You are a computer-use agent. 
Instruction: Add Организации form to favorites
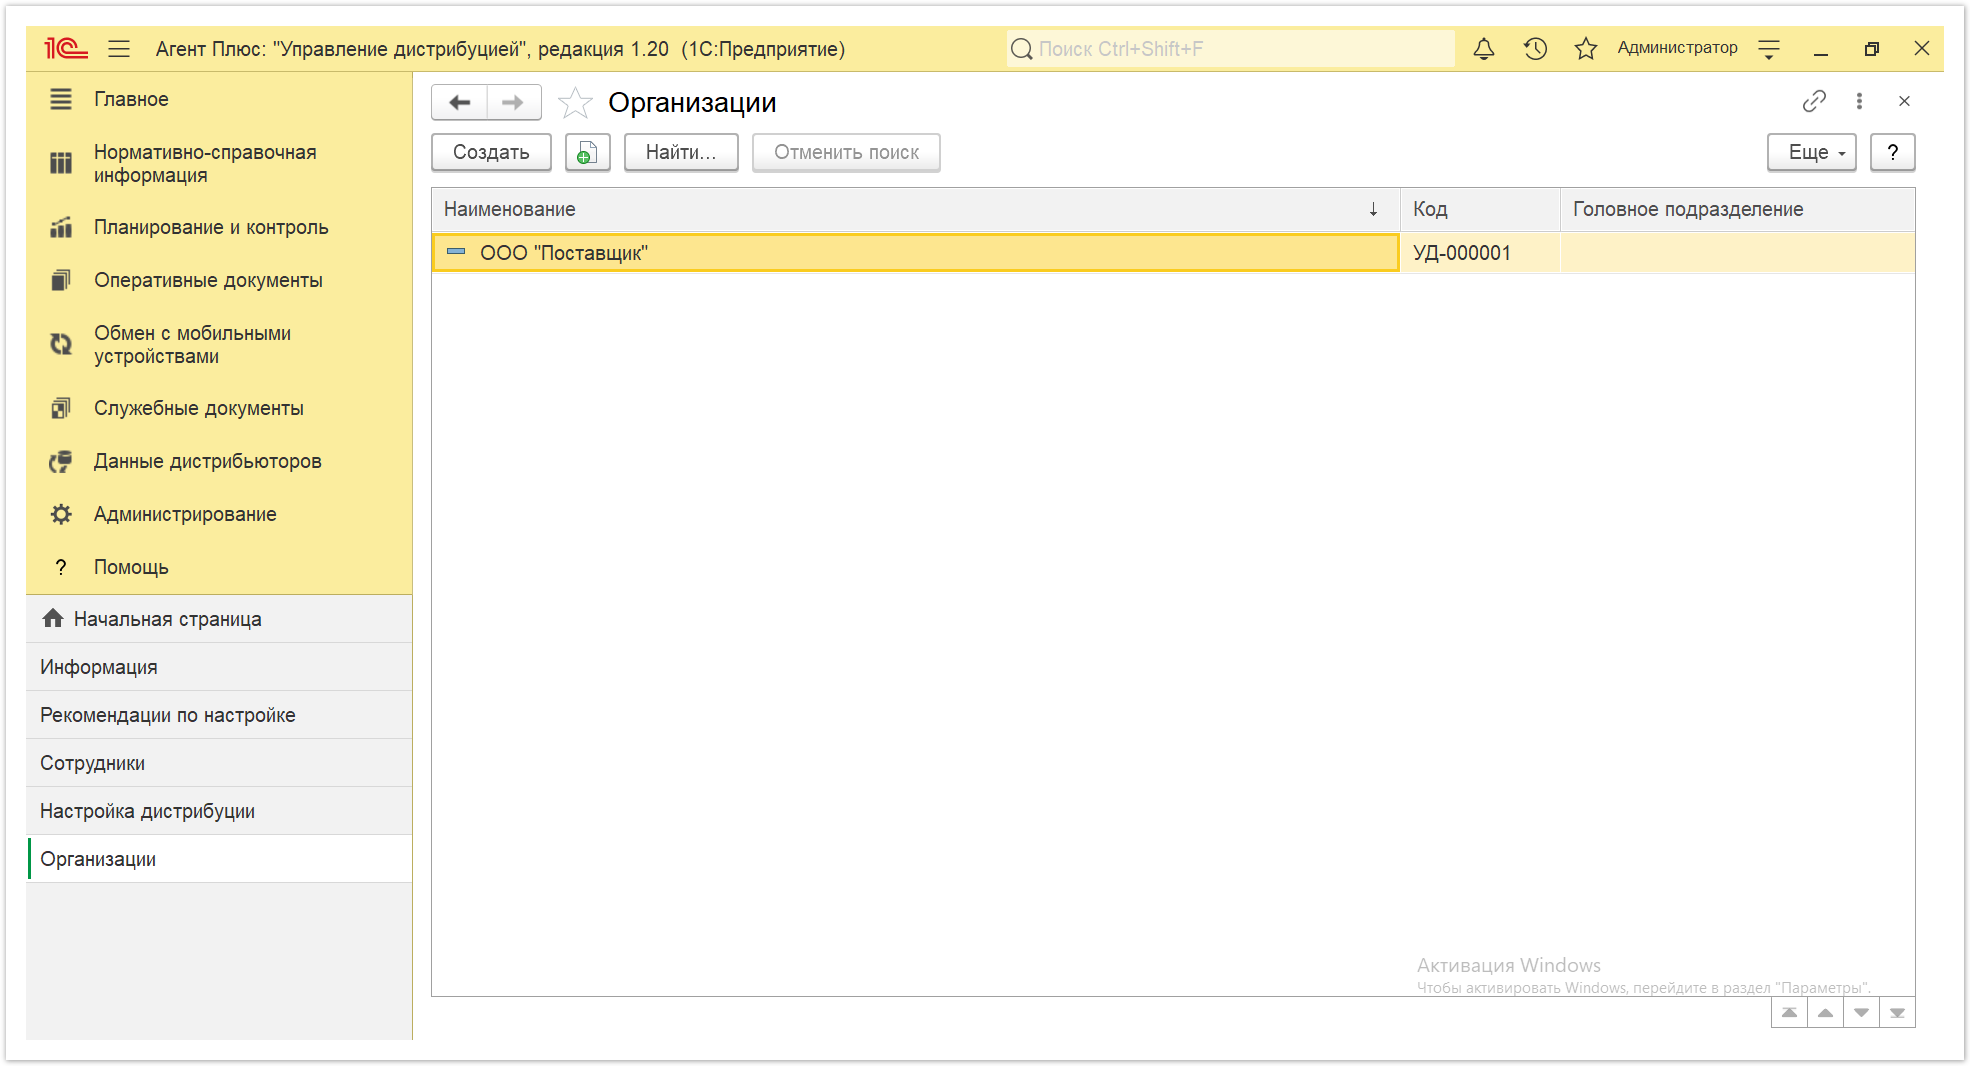tap(575, 102)
